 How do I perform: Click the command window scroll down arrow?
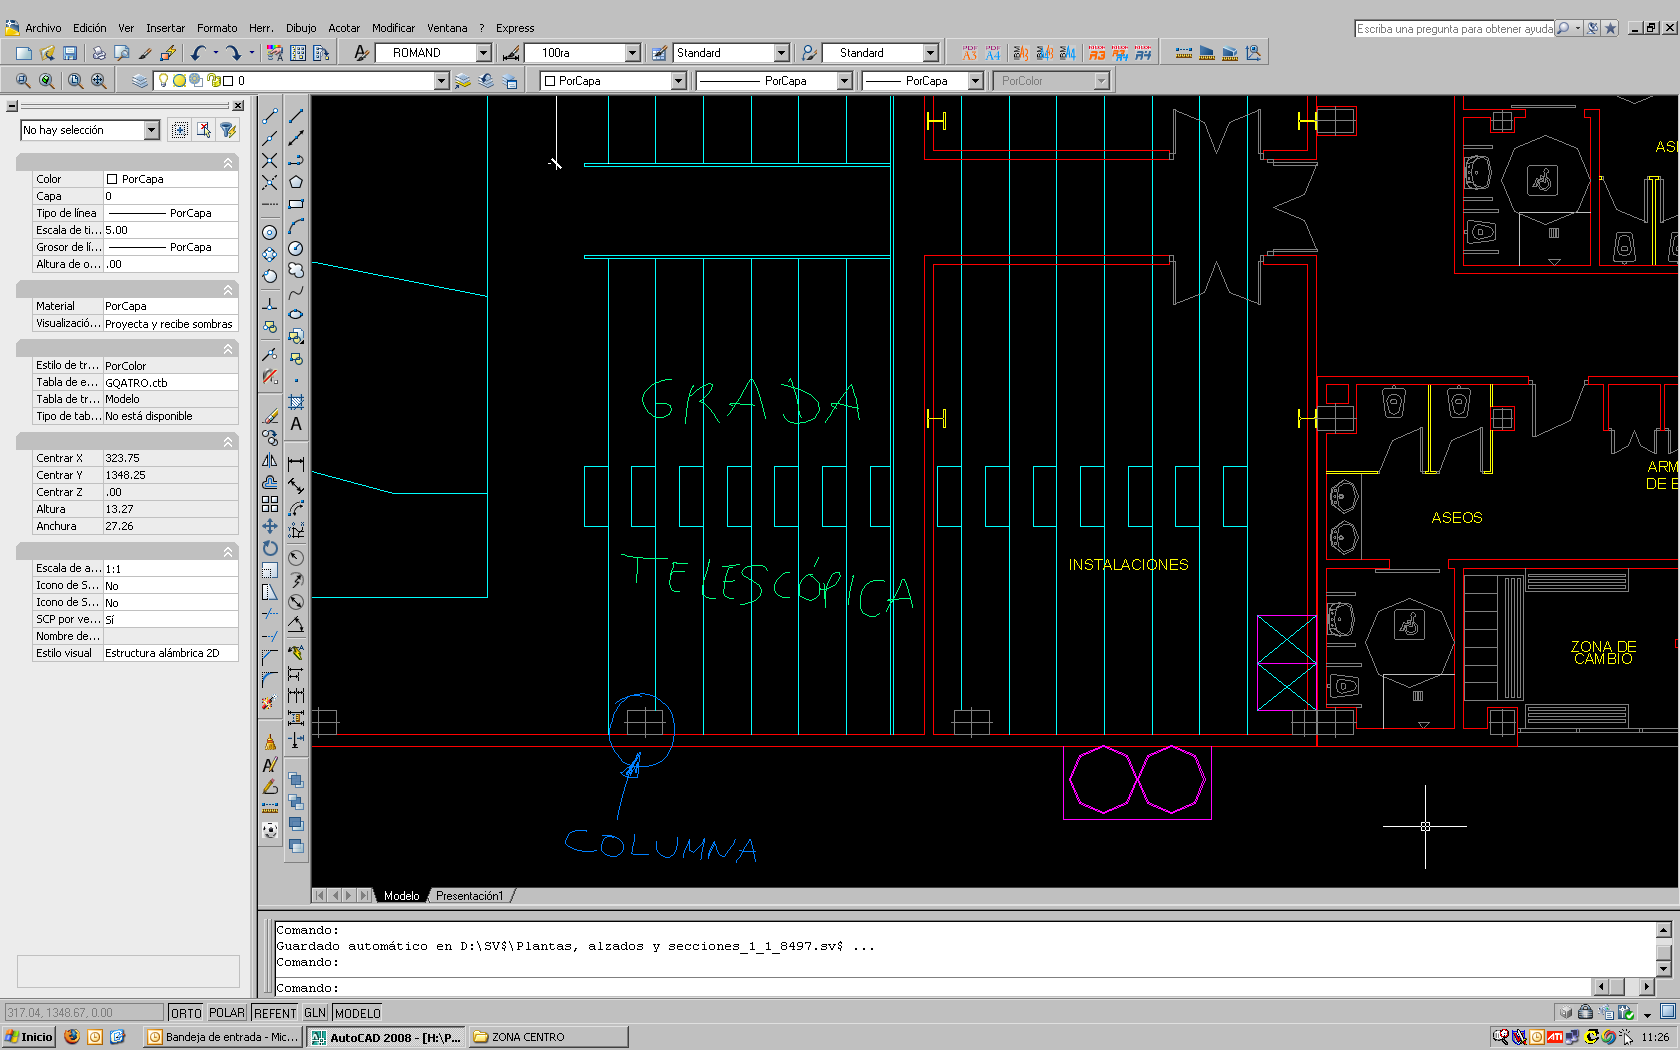pyautogui.click(x=1664, y=969)
